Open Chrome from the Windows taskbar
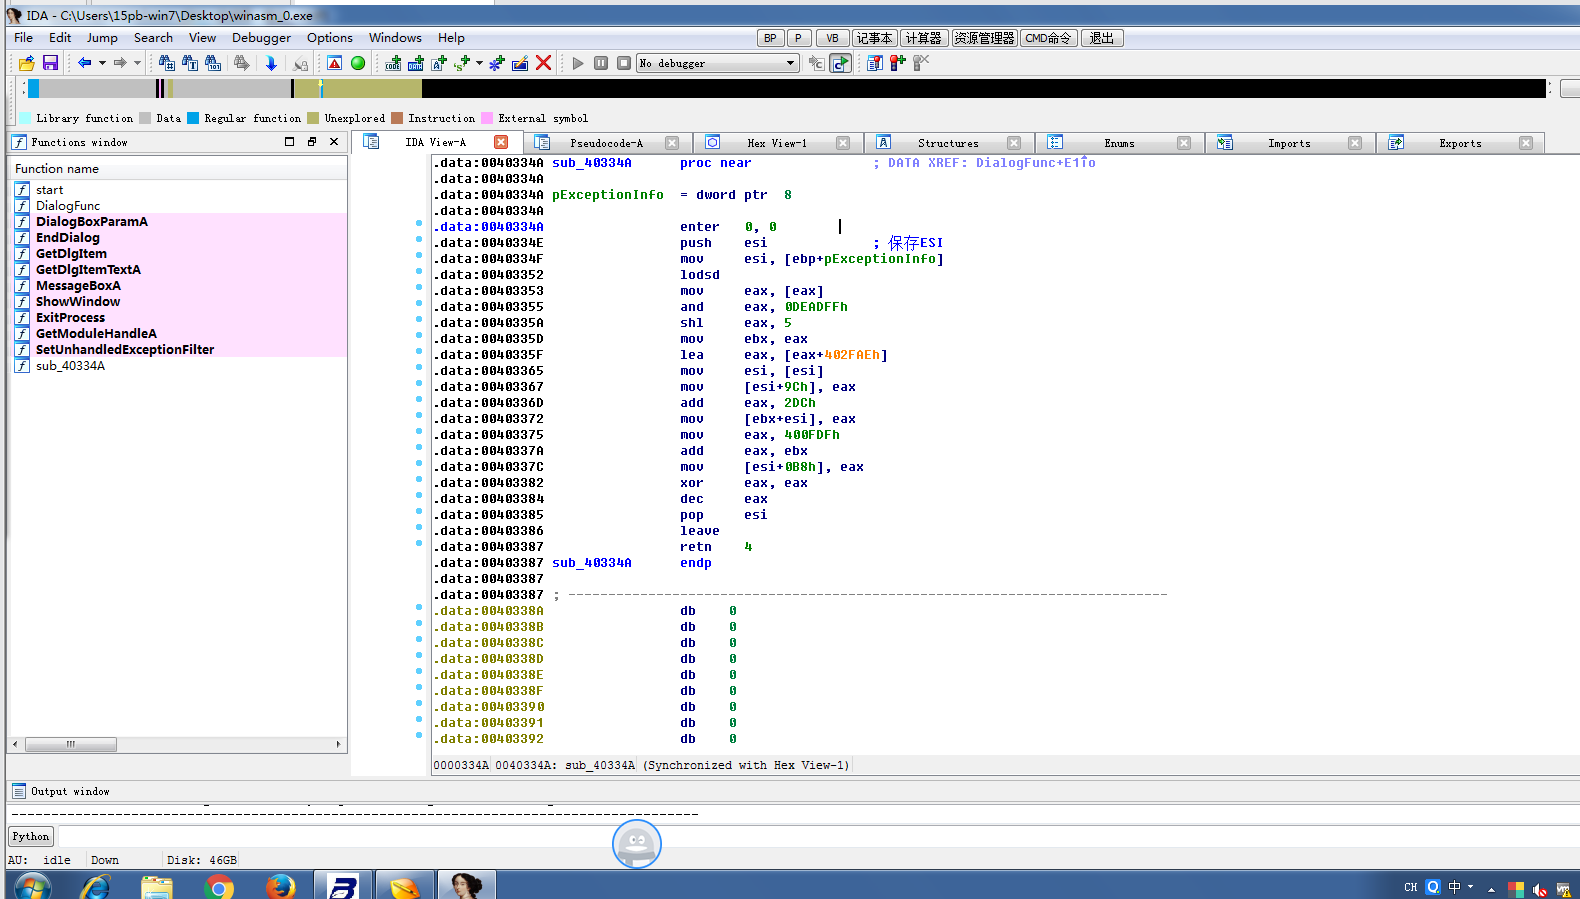 tap(219, 886)
